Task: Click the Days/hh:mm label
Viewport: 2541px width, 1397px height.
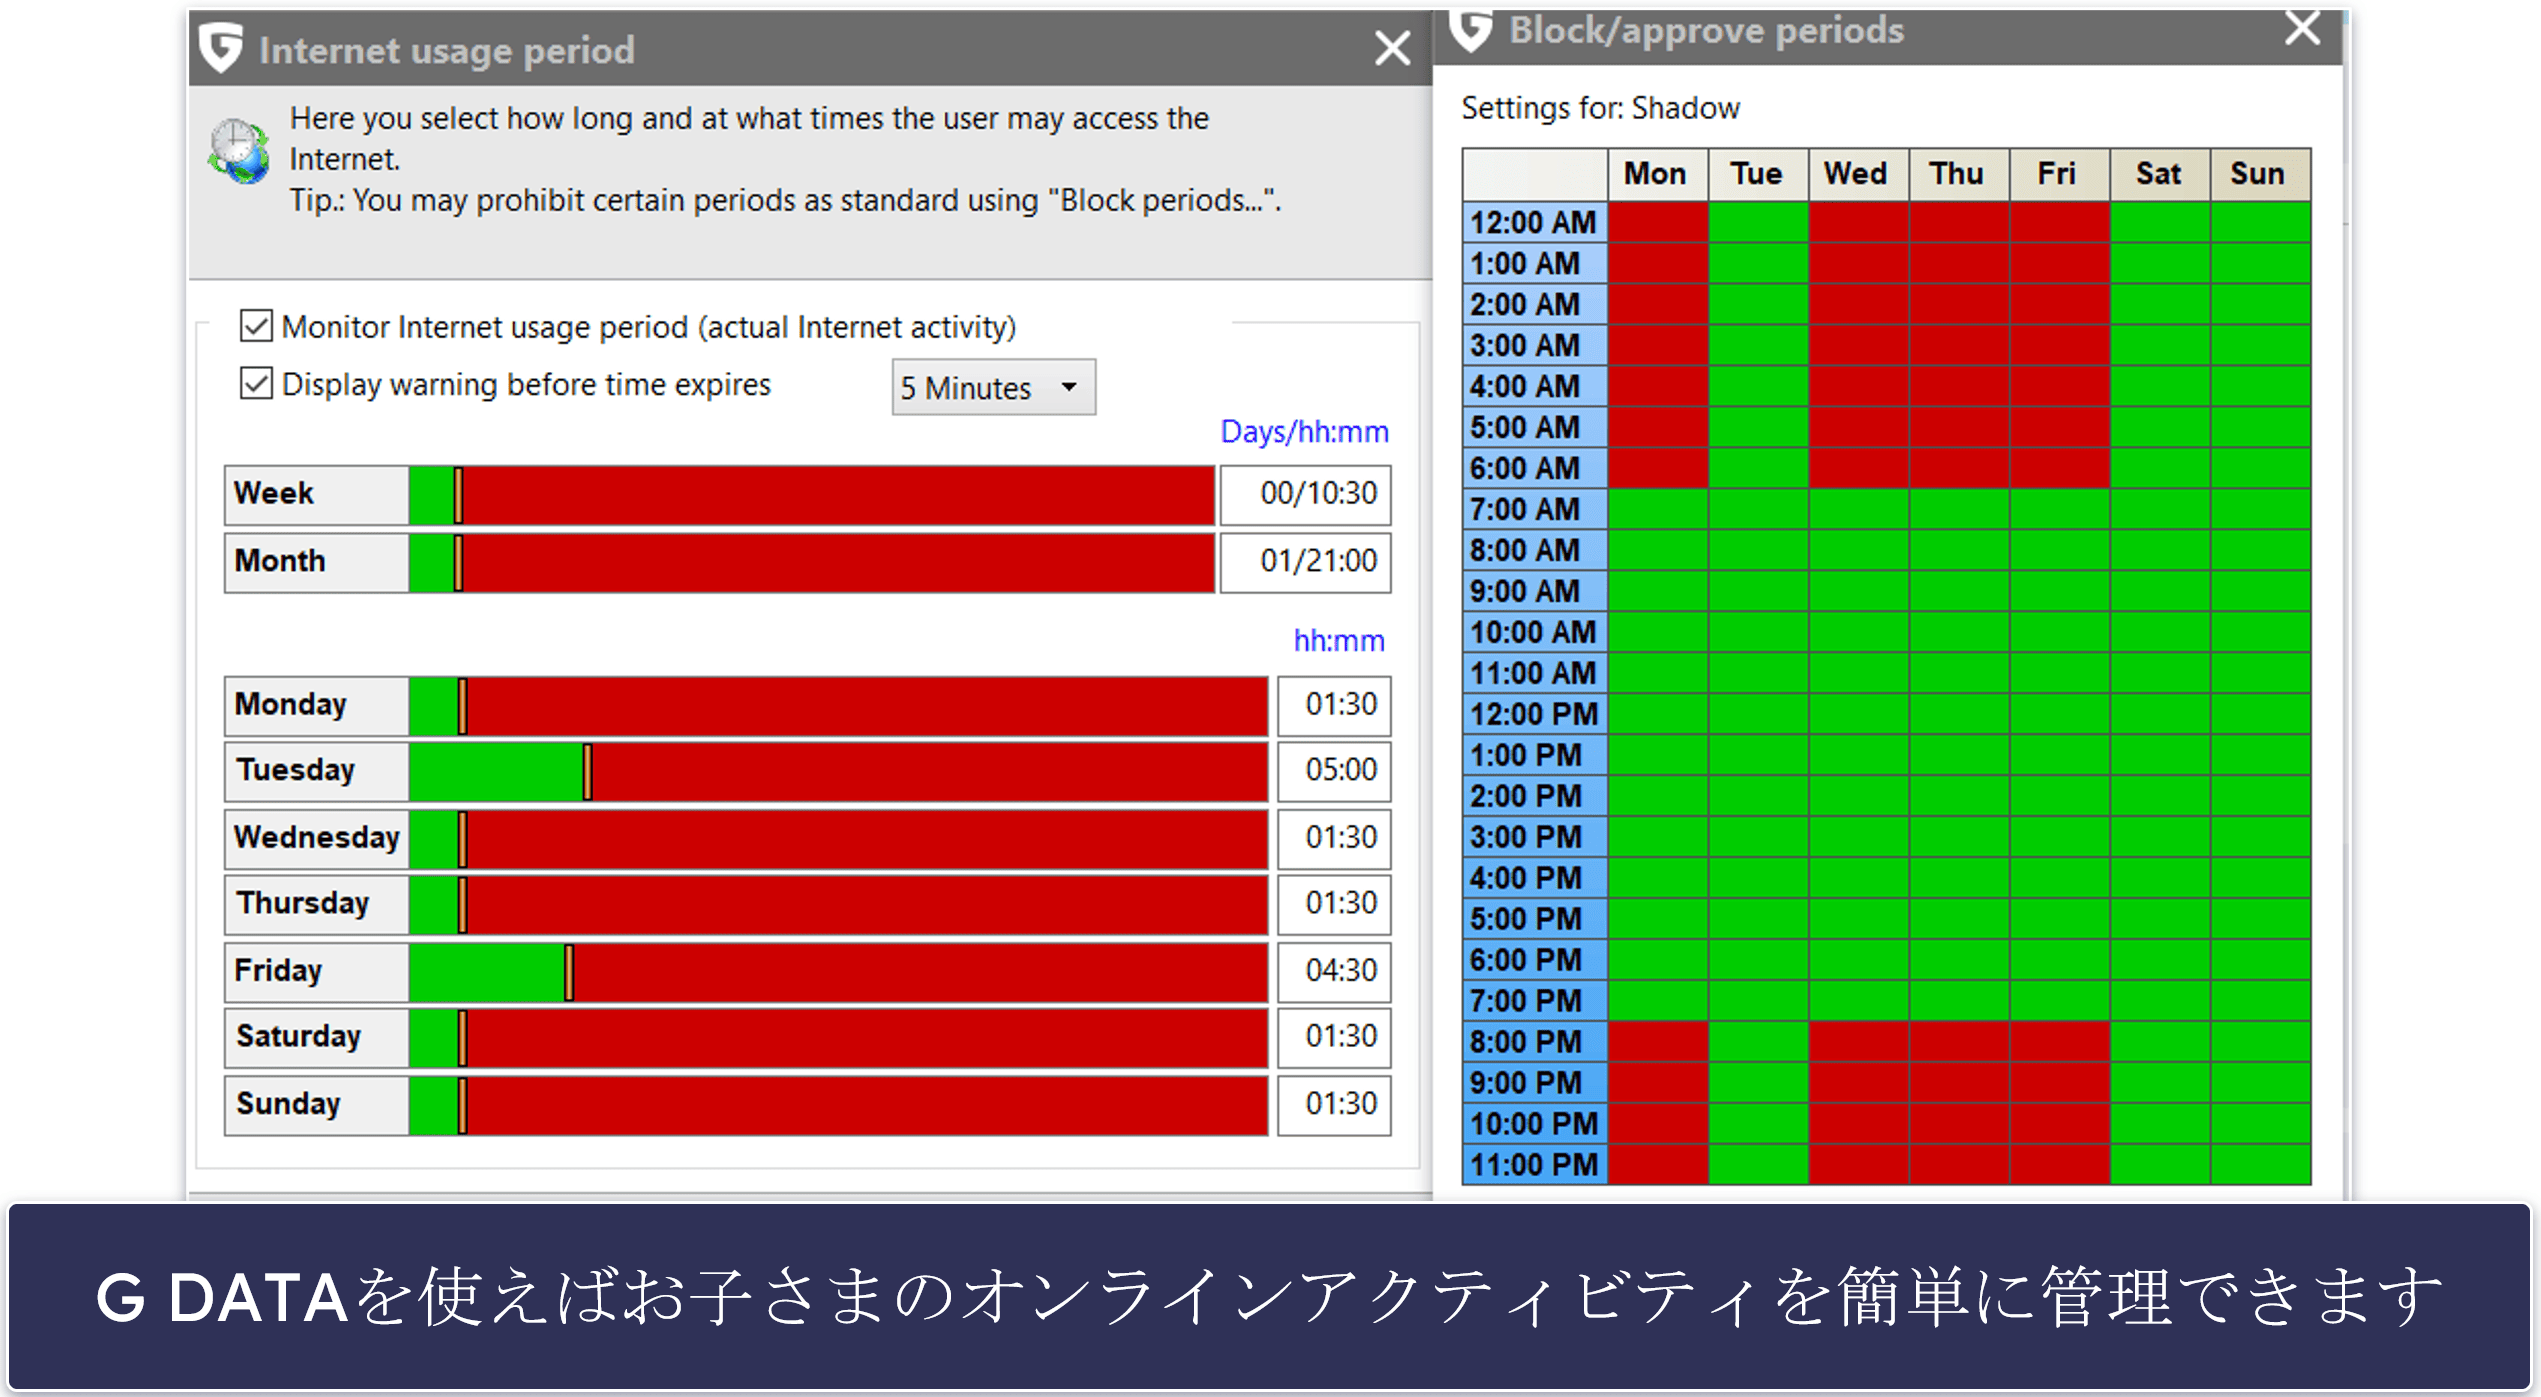Action: tap(1304, 432)
